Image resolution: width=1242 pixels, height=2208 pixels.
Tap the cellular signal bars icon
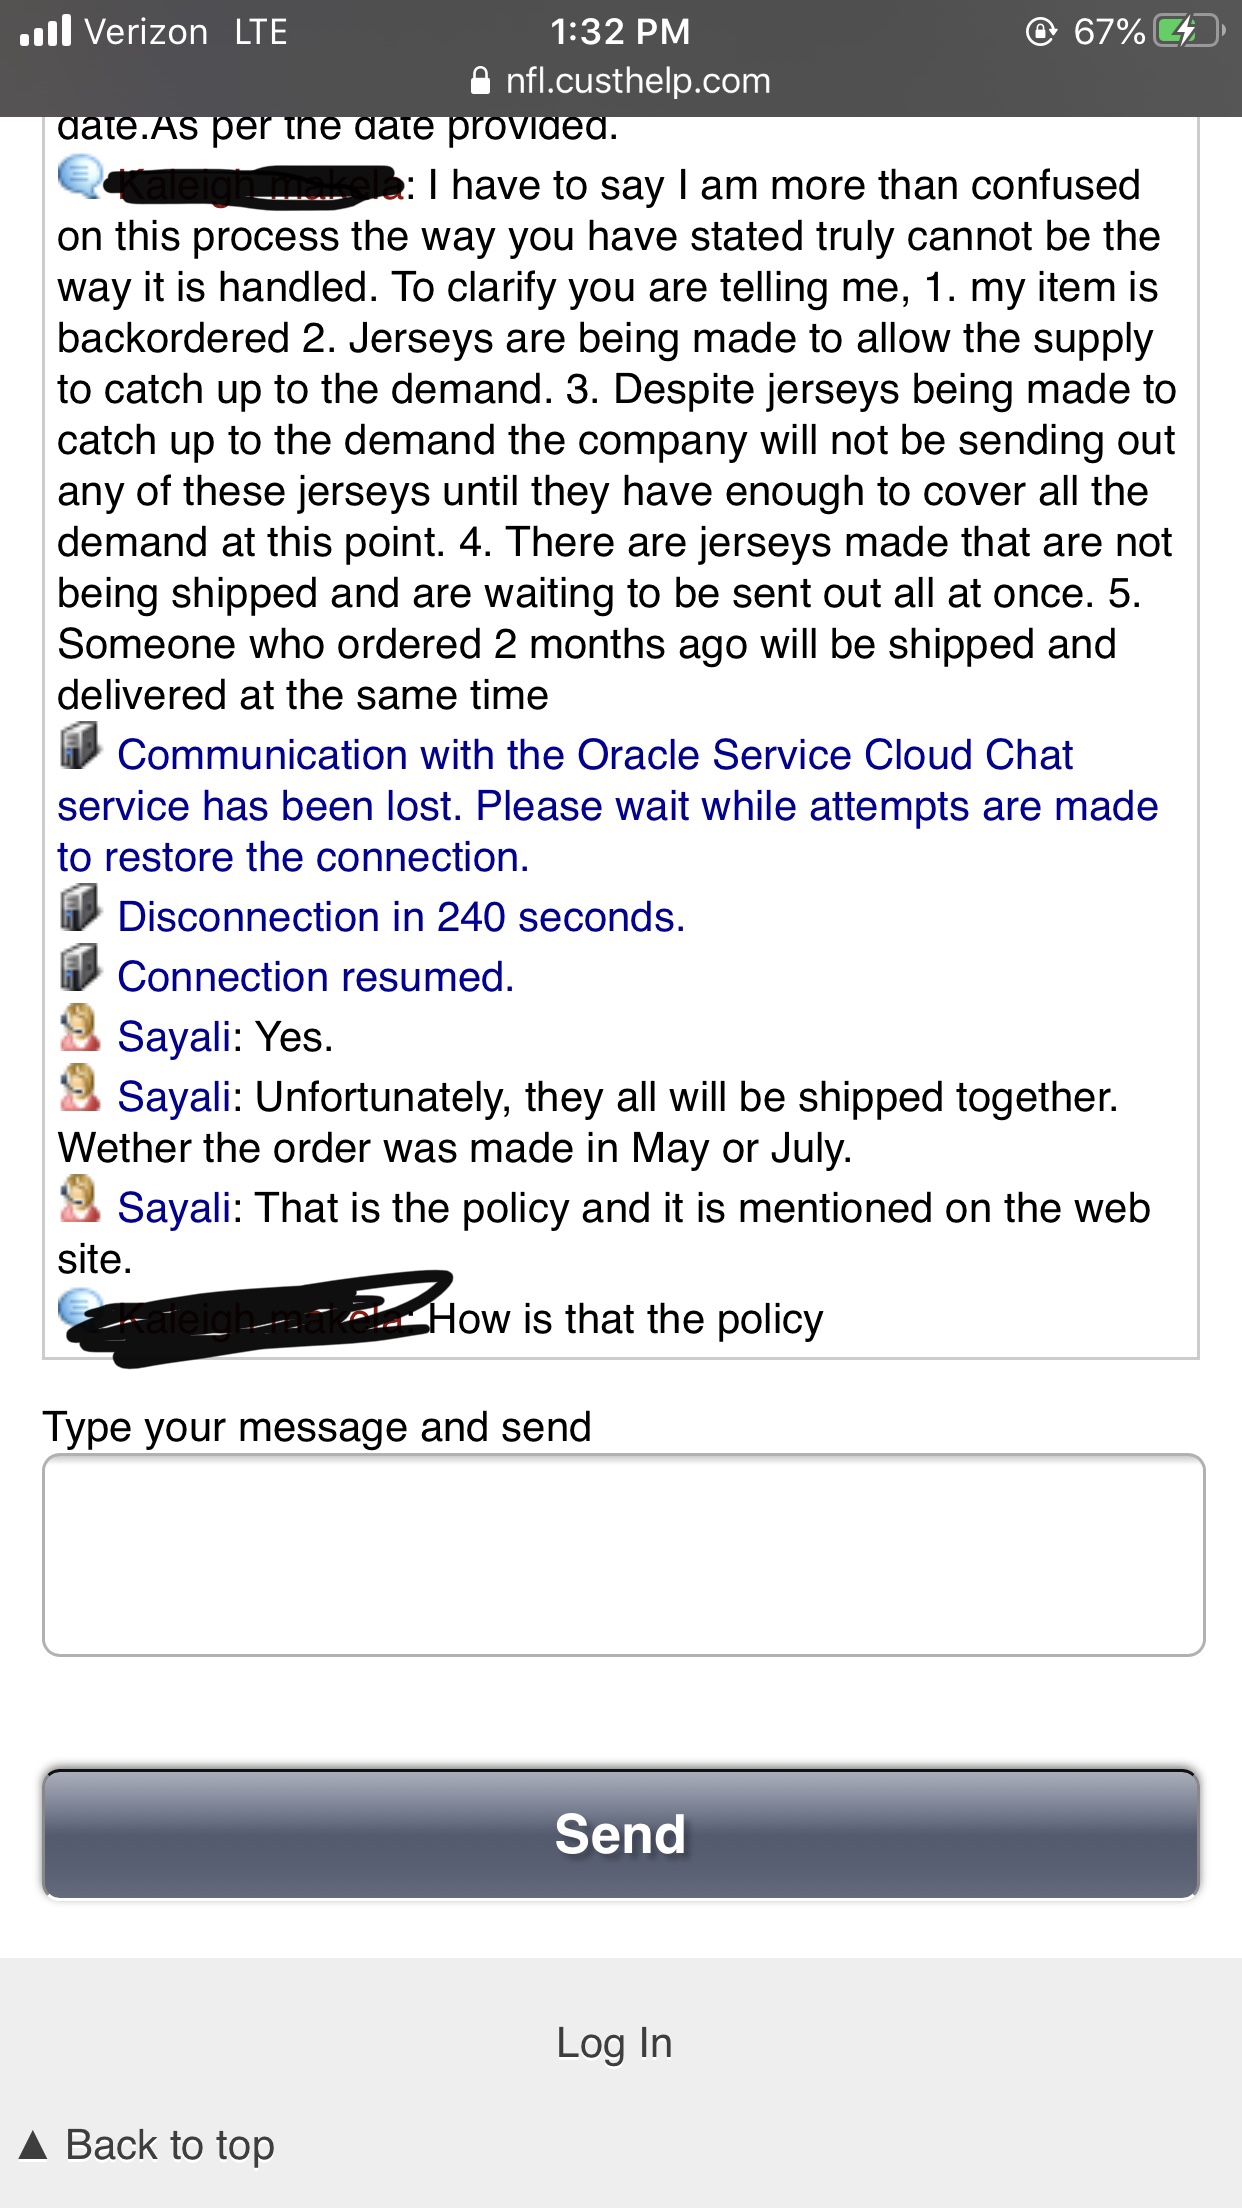(45, 31)
